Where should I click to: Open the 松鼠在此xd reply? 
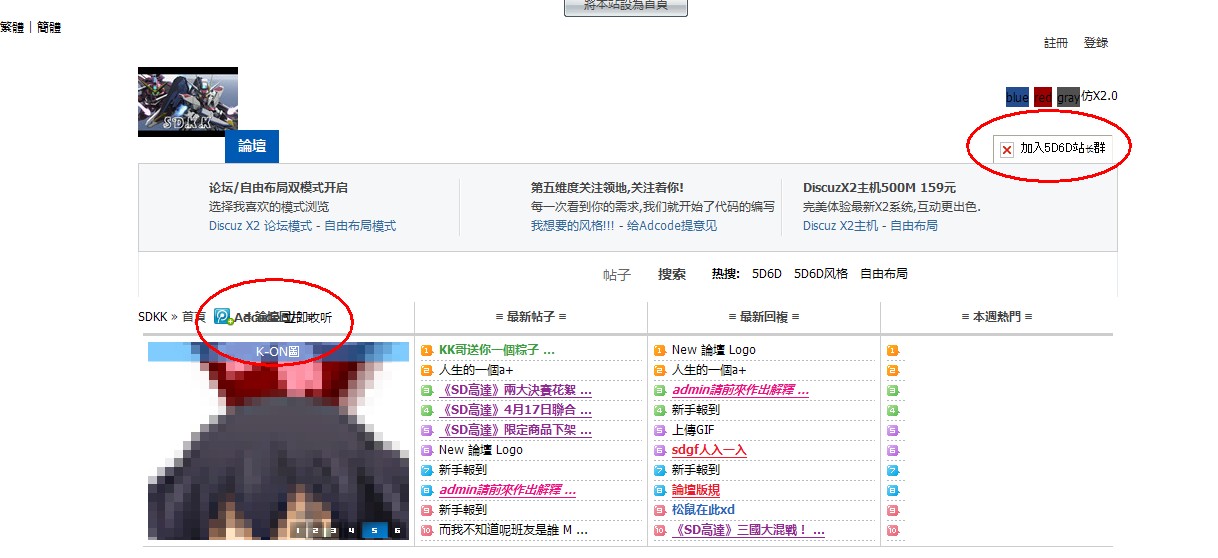(703, 510)
